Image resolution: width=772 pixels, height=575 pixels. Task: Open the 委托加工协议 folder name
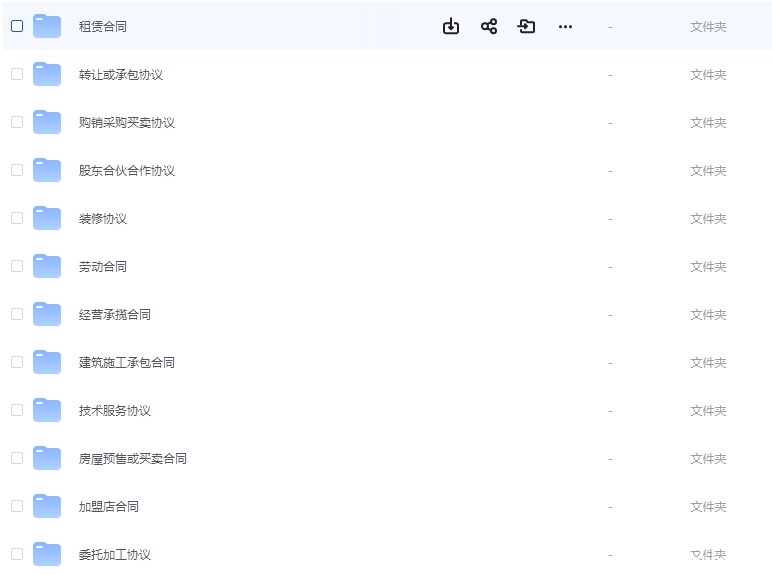(115, 555)
